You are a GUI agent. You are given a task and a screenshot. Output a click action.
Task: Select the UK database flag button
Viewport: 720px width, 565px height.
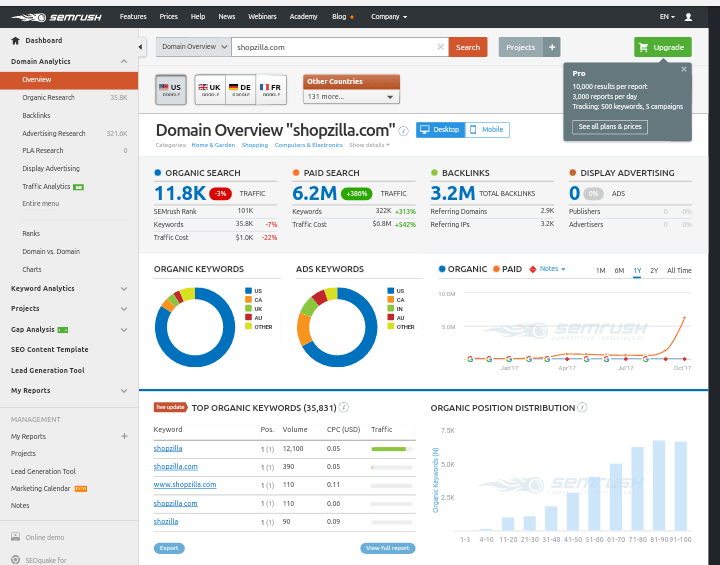point(209,89)
